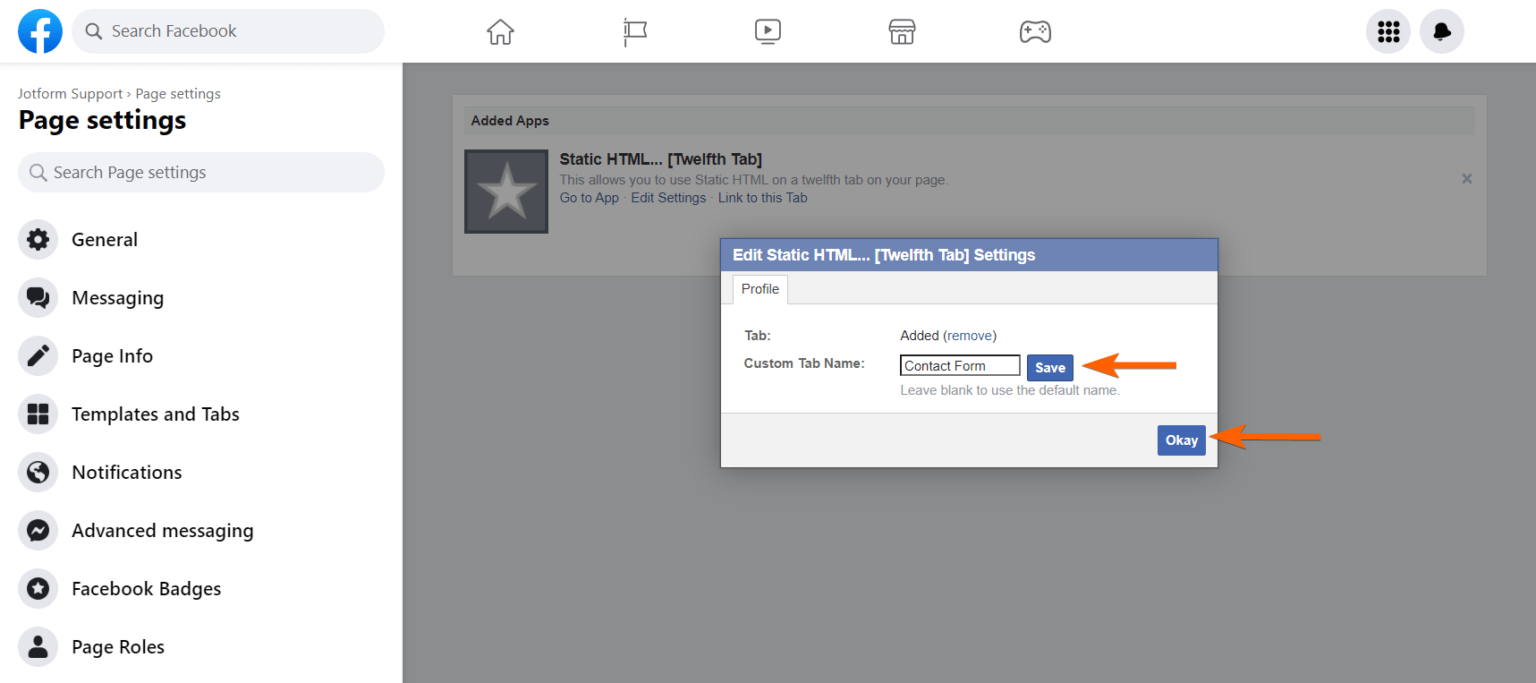Switch to the Profile tab
Image resolution: width=1536 pixels, height=683 pixels.
pyautogui.click(x=759, y=289)
